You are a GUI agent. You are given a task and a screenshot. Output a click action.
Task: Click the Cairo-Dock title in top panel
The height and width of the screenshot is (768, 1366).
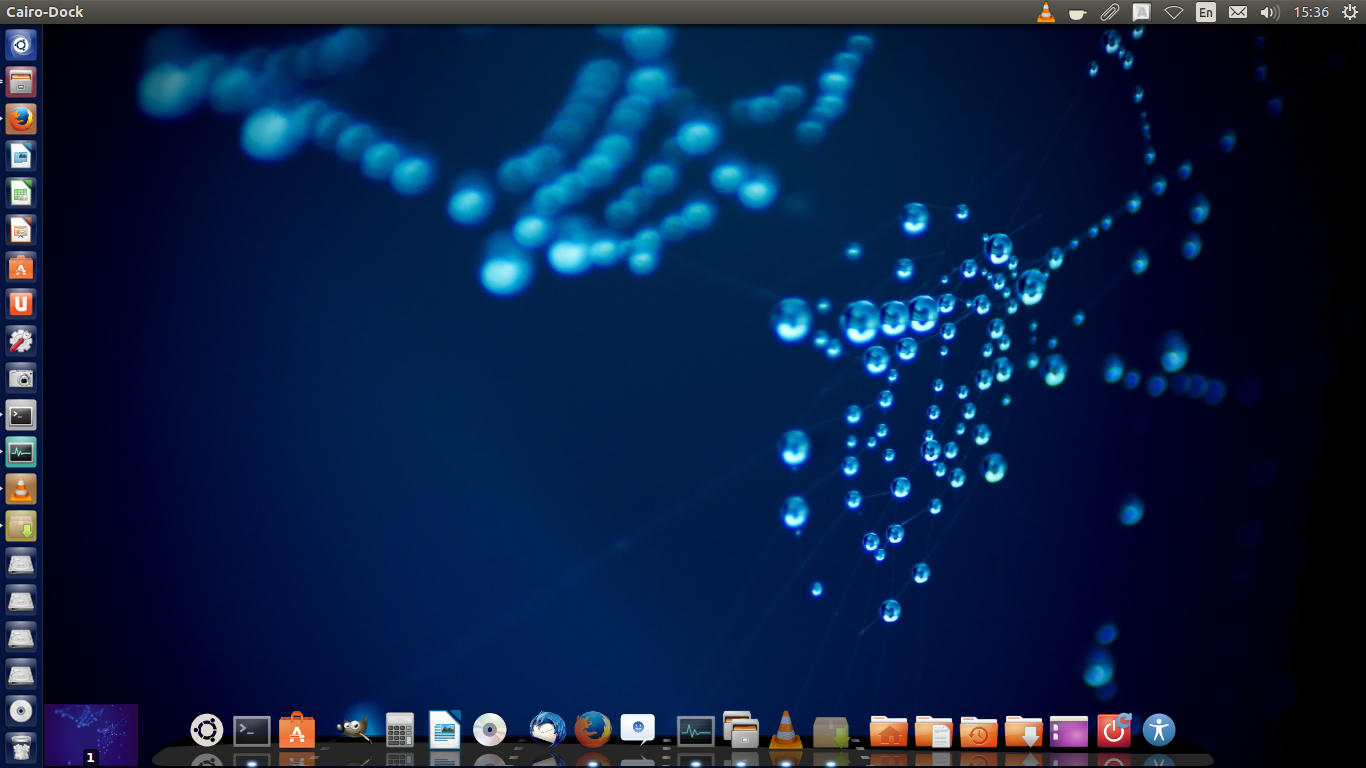click(45, 12)
